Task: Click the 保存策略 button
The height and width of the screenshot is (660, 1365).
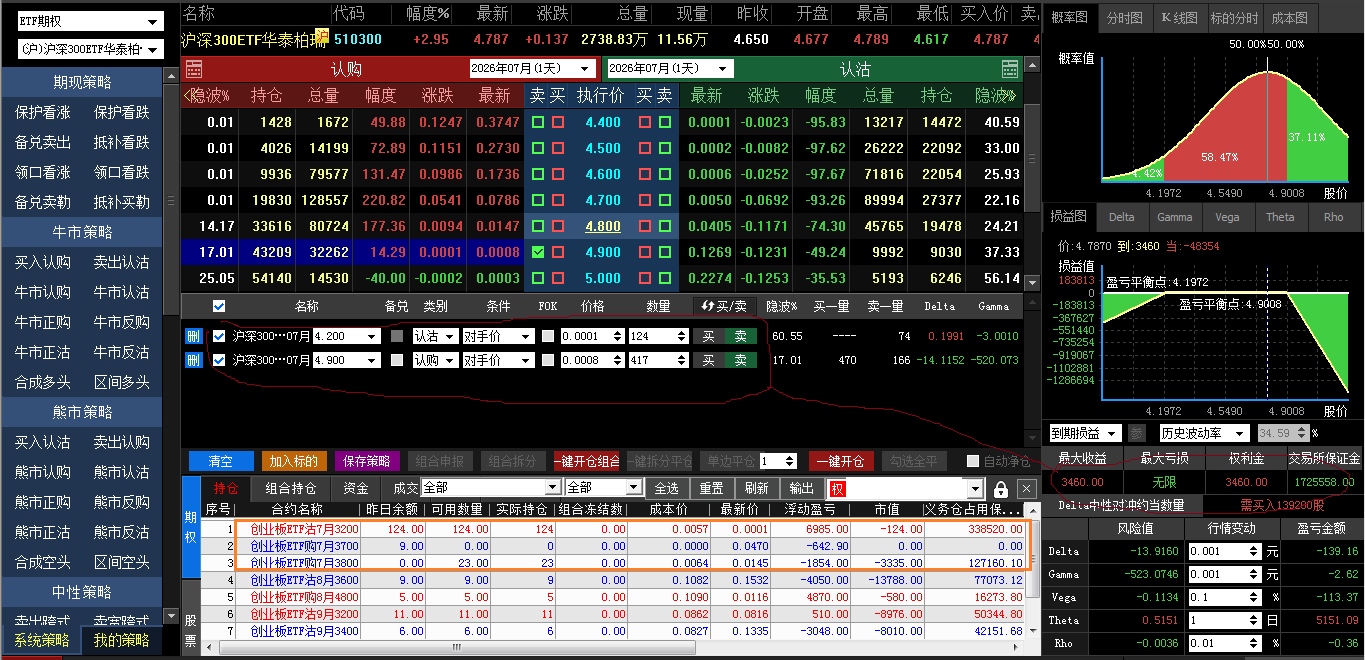Action: (367, 461)
